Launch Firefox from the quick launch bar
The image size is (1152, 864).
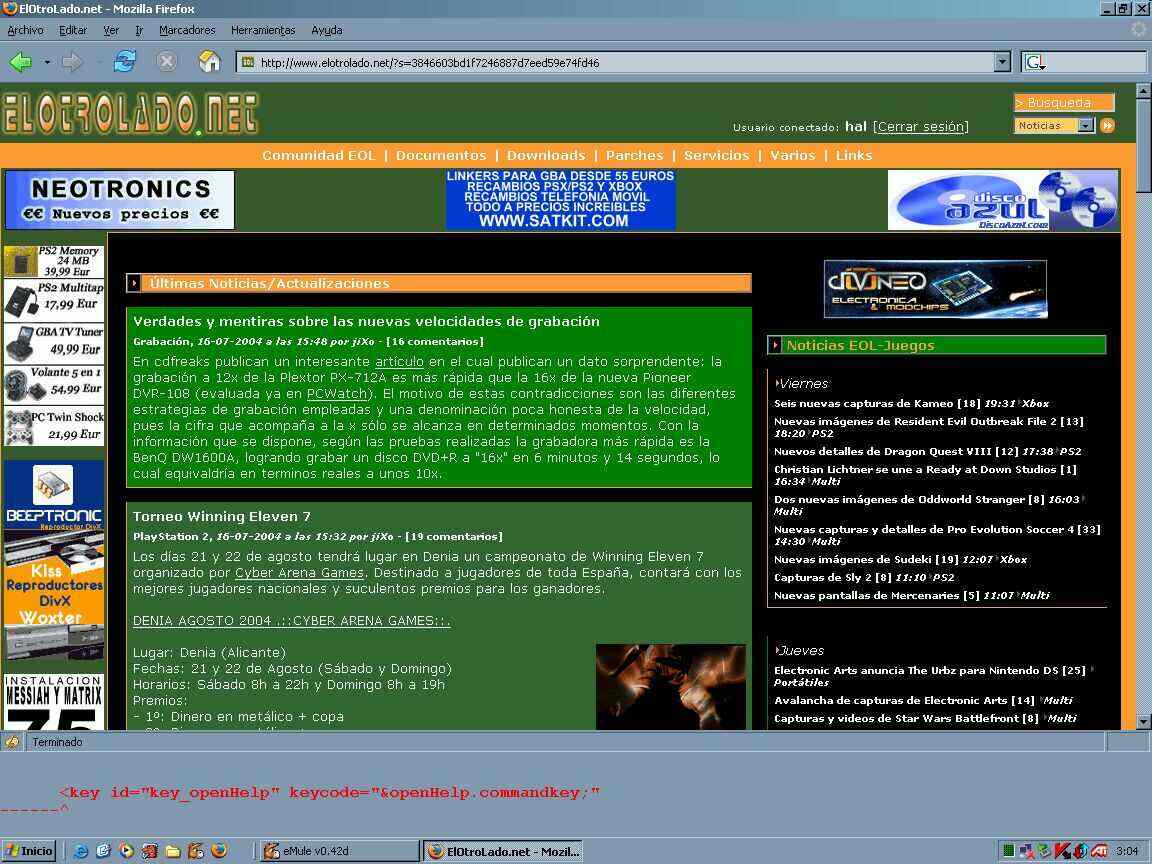point(219,852)
